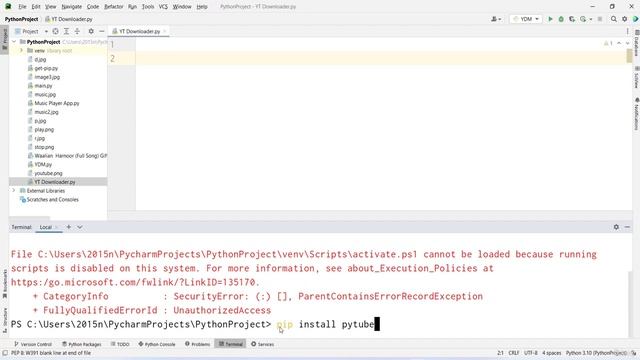The height and width of the screenshot is (360, 640).
Task: Open the Navigate menu
Action: 71,7
